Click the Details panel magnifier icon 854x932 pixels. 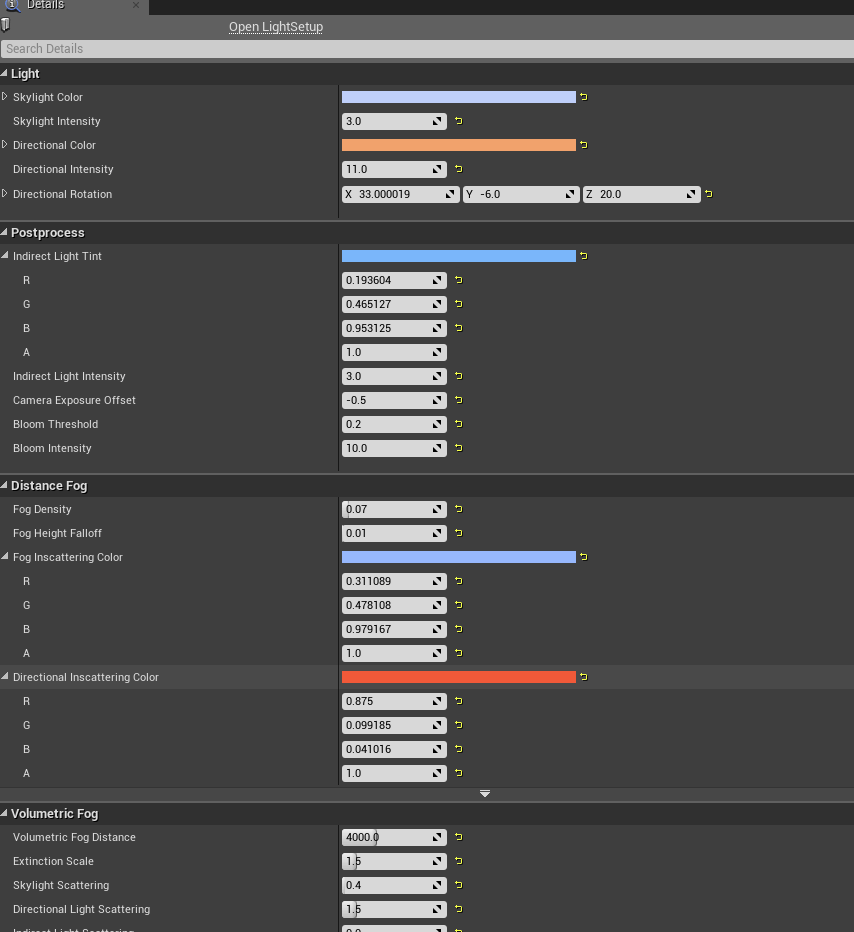pos(12,5)
